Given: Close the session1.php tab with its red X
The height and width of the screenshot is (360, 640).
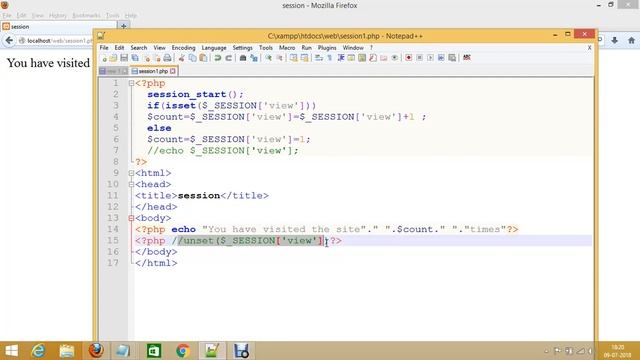Looking at the screenshot, I should click(x=173, y=71).
